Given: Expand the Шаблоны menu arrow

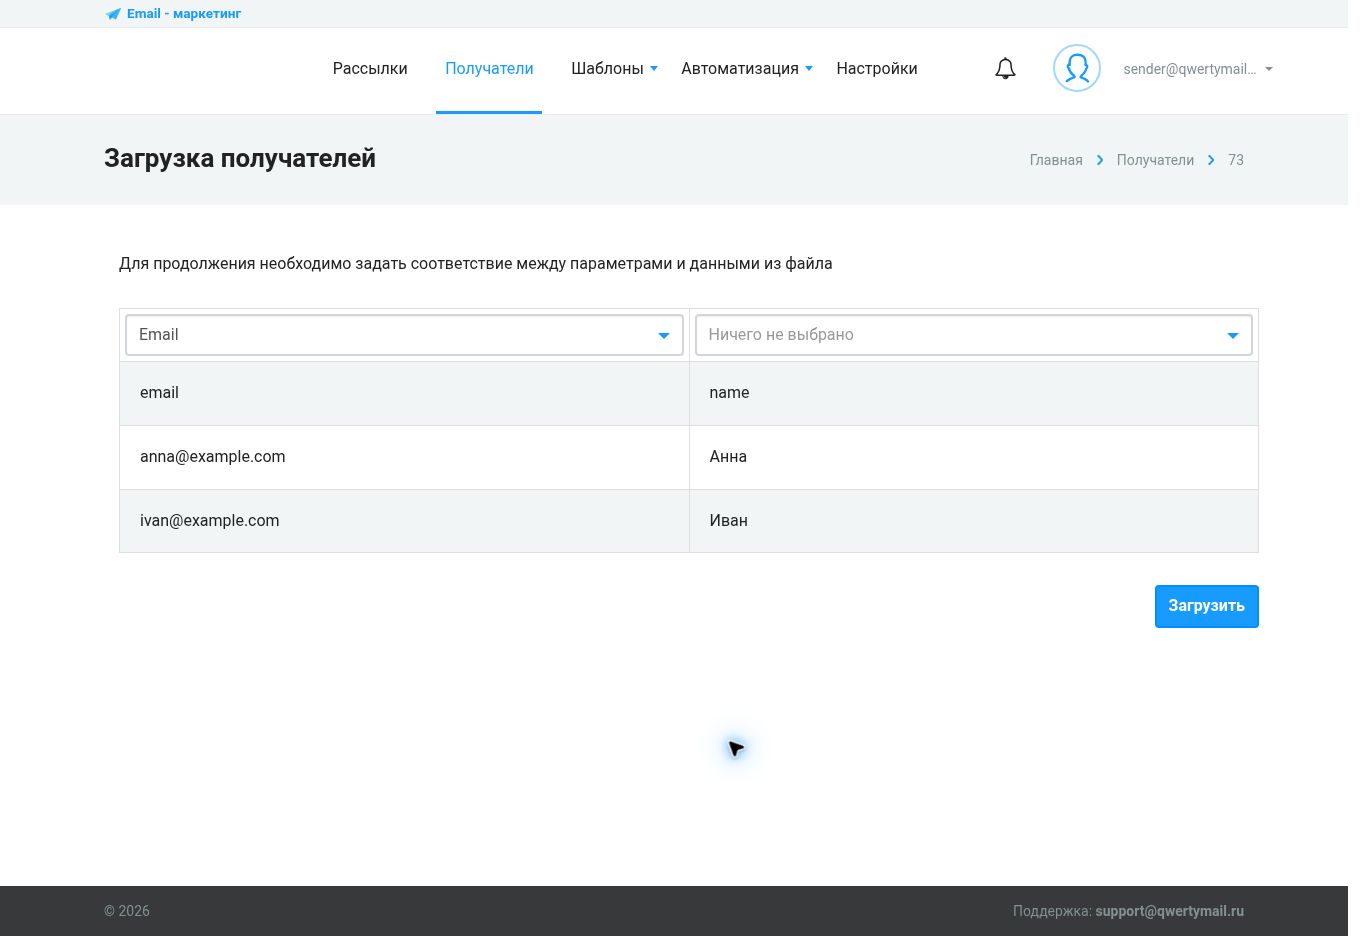Looking at the screenshot, I should (654, 69).
